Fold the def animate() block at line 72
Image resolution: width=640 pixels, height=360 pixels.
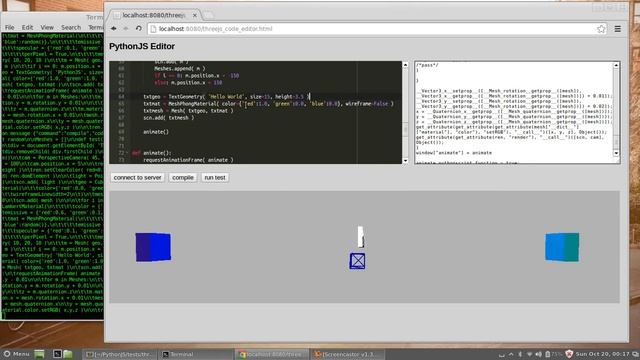point(127,153)
